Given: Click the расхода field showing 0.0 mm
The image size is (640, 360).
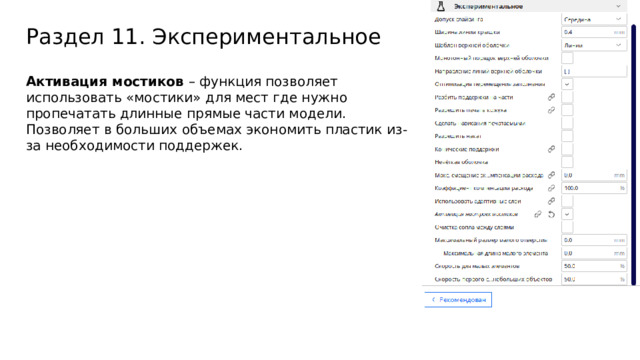Looking at the screenshot, I should pos(593,175).
